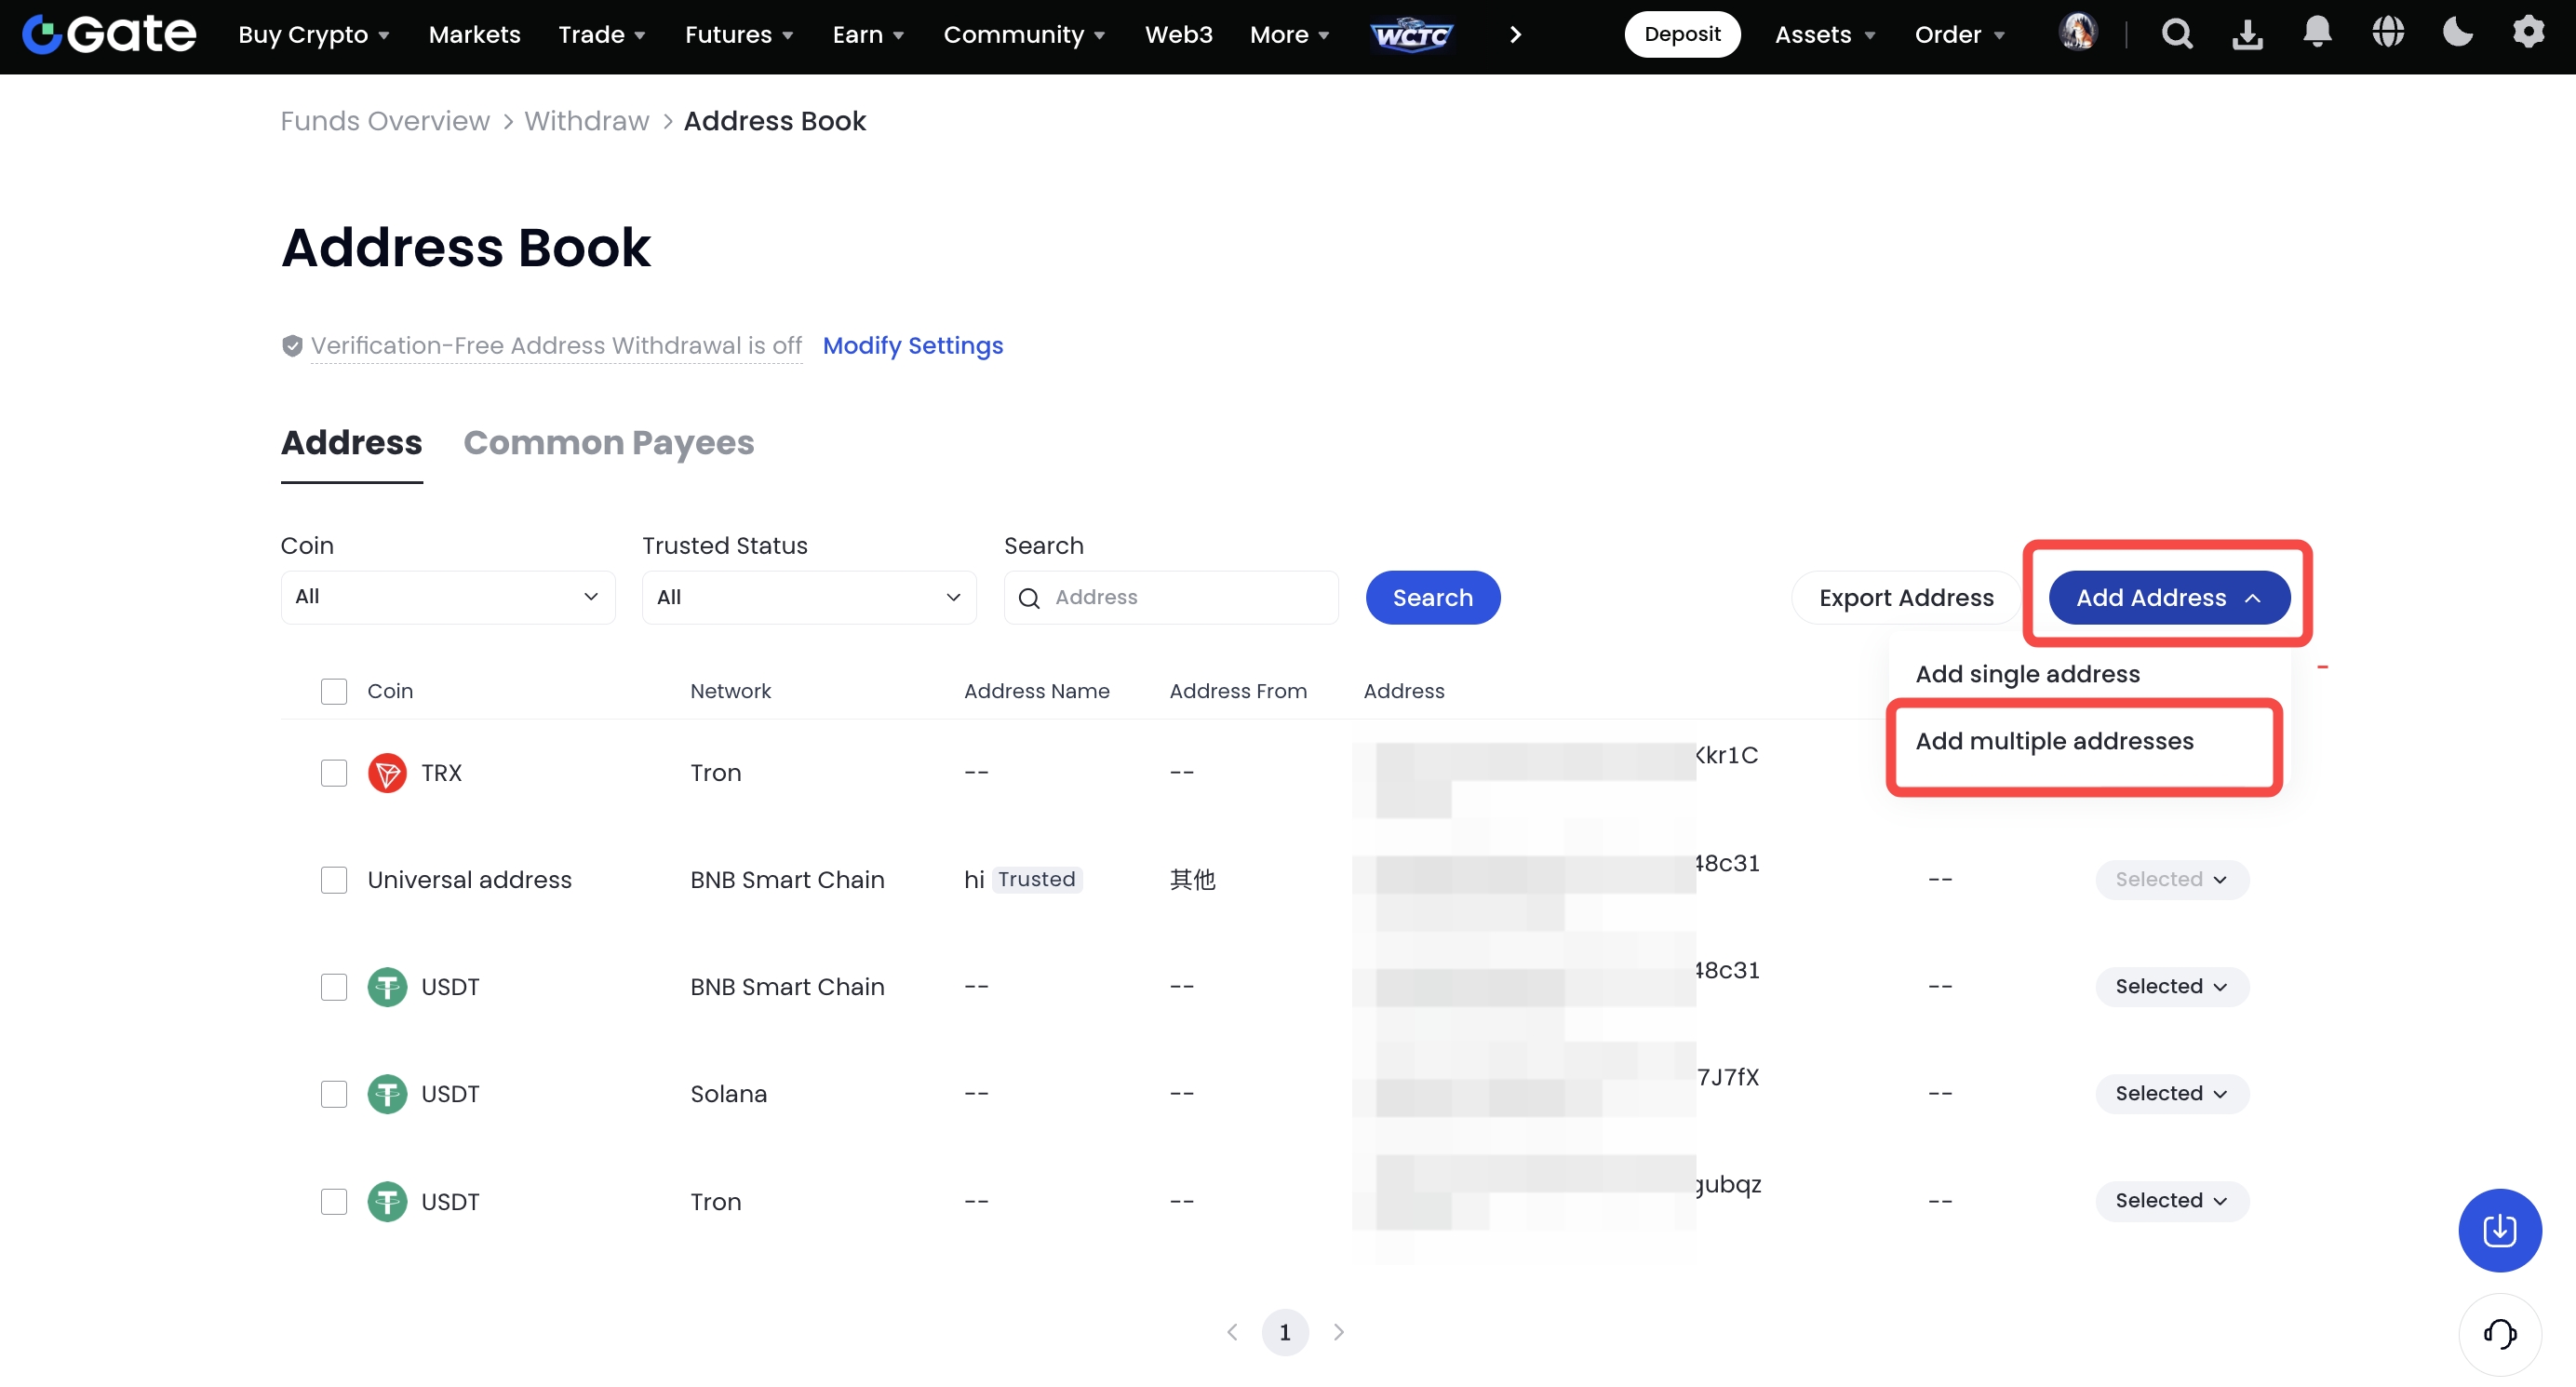
Task: Open notifications bell icon
Action: (2316, 32)
